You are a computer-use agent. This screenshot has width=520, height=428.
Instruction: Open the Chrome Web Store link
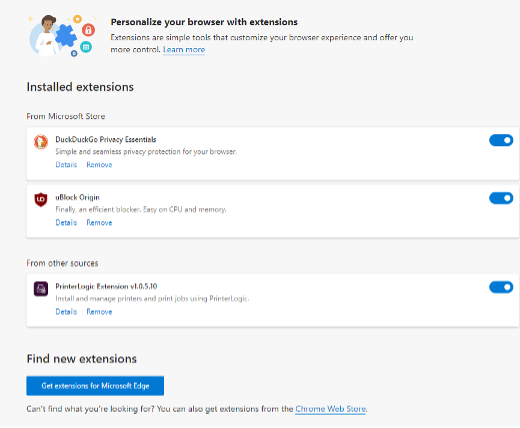pos(330,409)
